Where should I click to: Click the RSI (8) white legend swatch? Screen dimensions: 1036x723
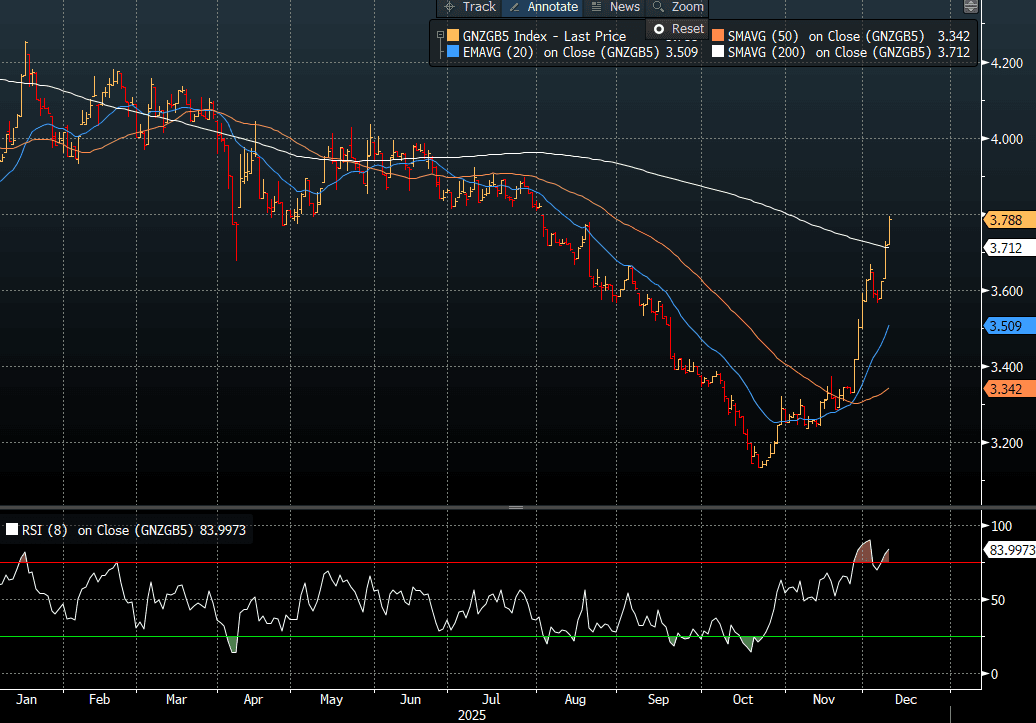coord(12,530)
